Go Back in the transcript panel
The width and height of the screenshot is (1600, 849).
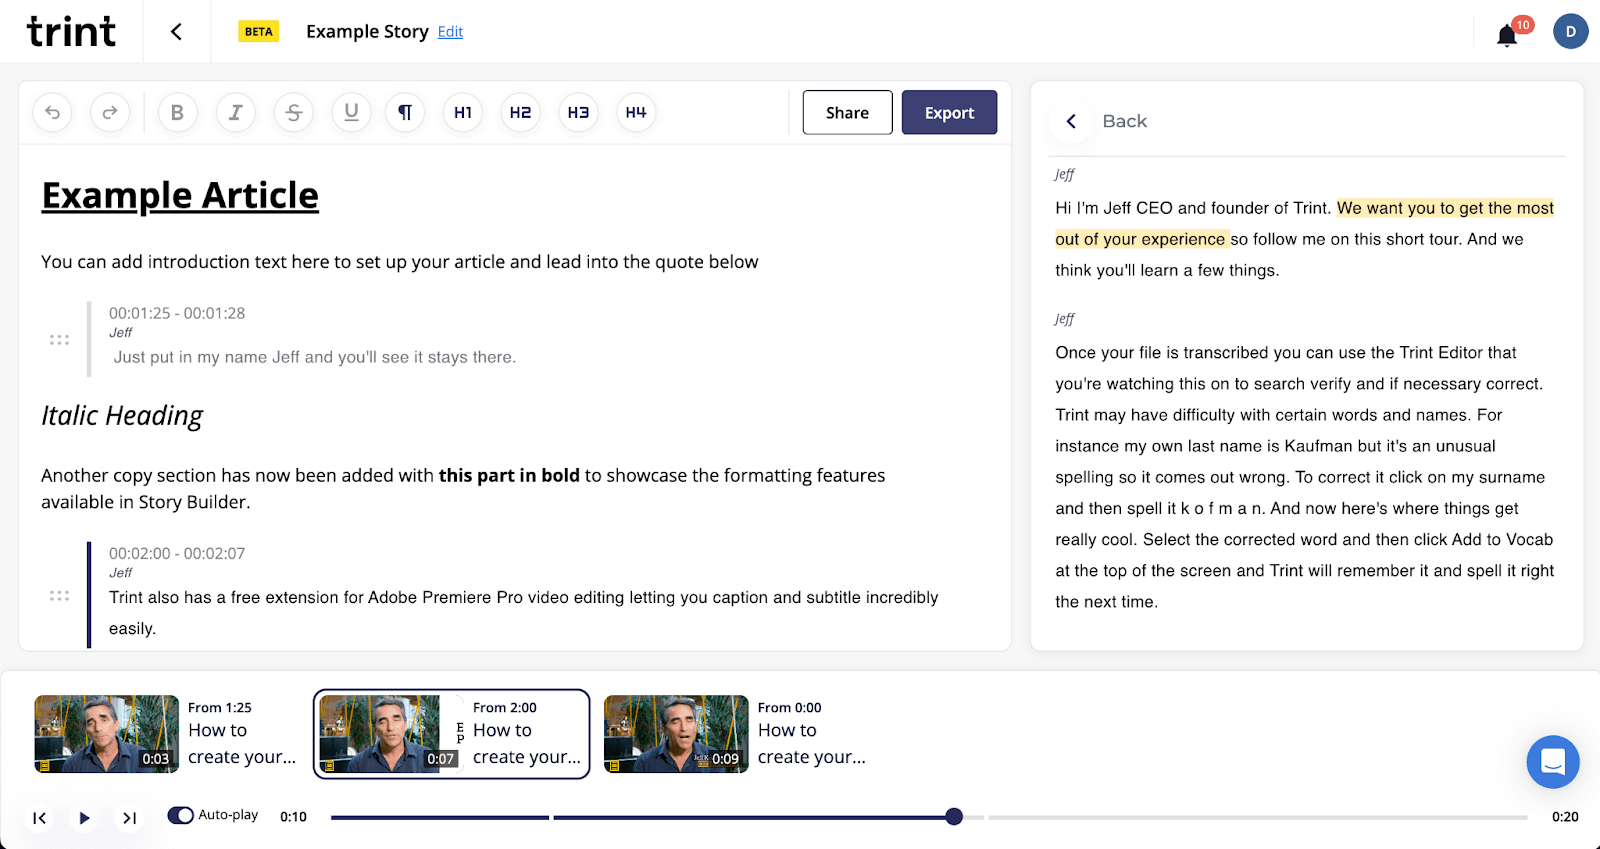coord(1106,121)
